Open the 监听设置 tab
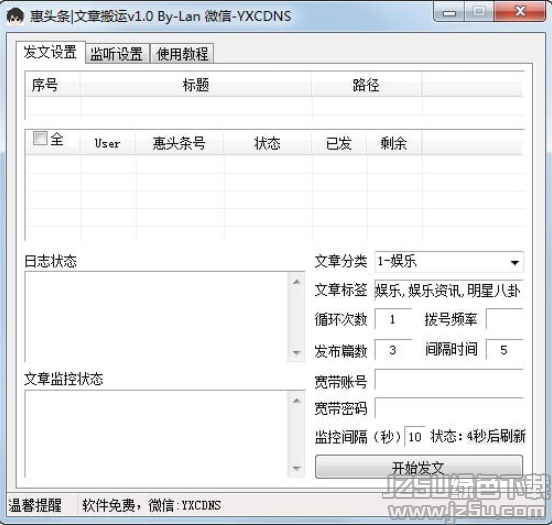The height and width of the screenshot is (525, 552). click(117, 54)
